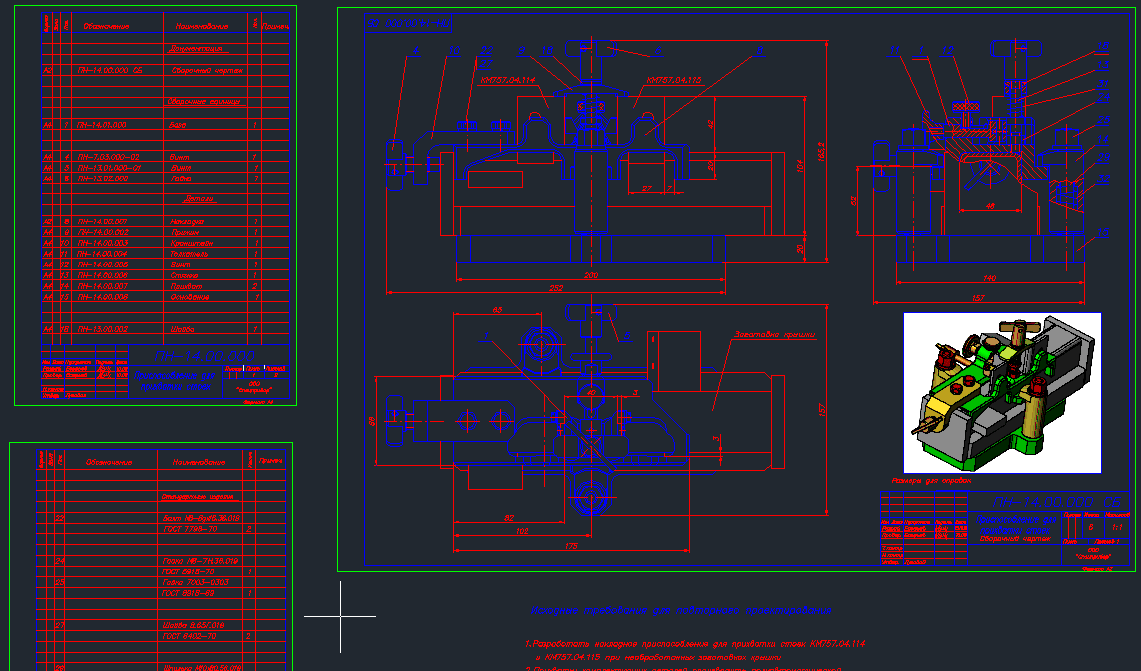Select the "65" dimension above the plan view
1141x671 pixels.
point(497,310)
